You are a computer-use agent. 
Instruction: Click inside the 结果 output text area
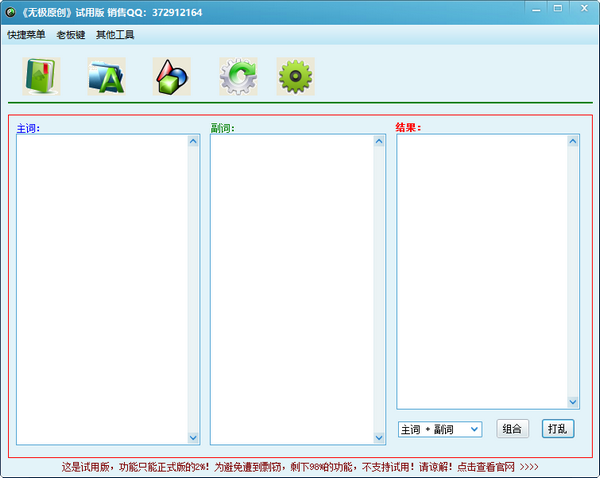click(x=482, y=270)
